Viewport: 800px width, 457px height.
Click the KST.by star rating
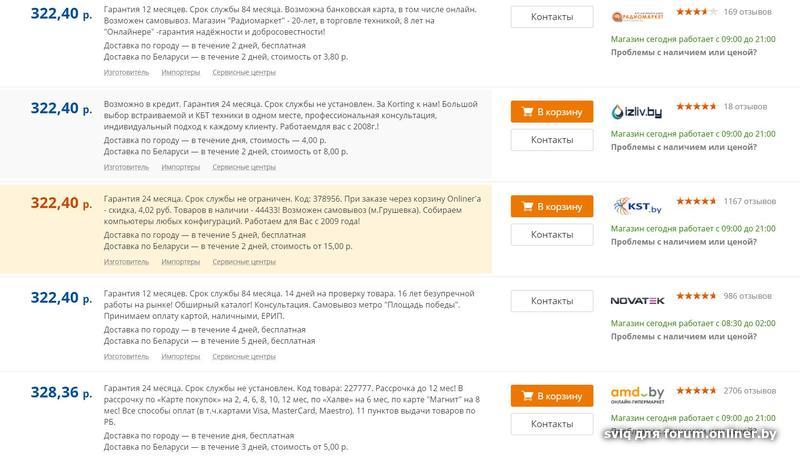click(x=696, y=201)
